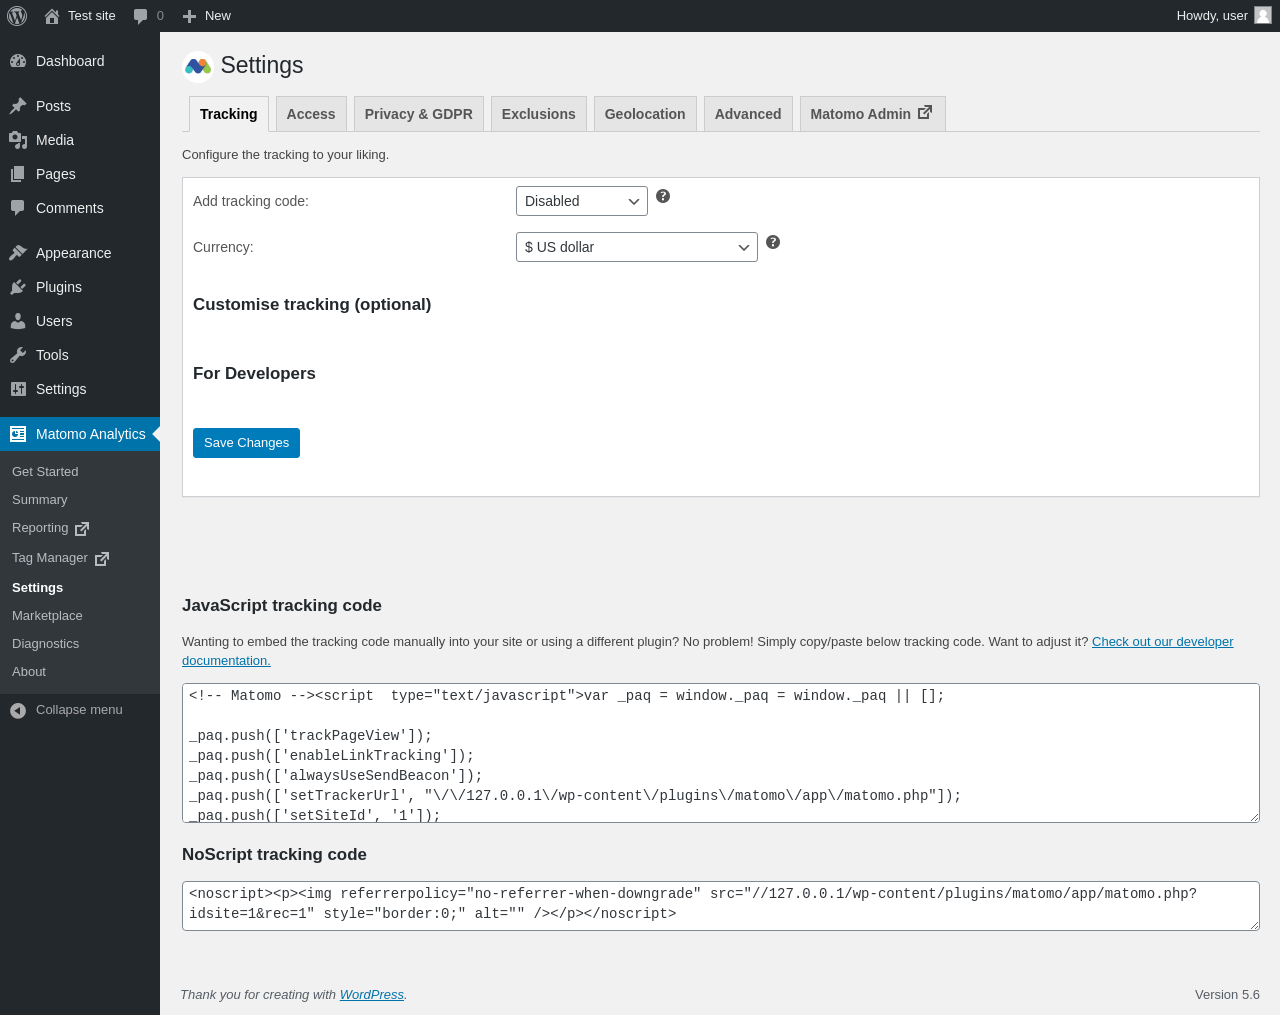Click the NoScript tracking code text box
Image resolution: width=1280 pixels, height=1015 pixels.
720,905
